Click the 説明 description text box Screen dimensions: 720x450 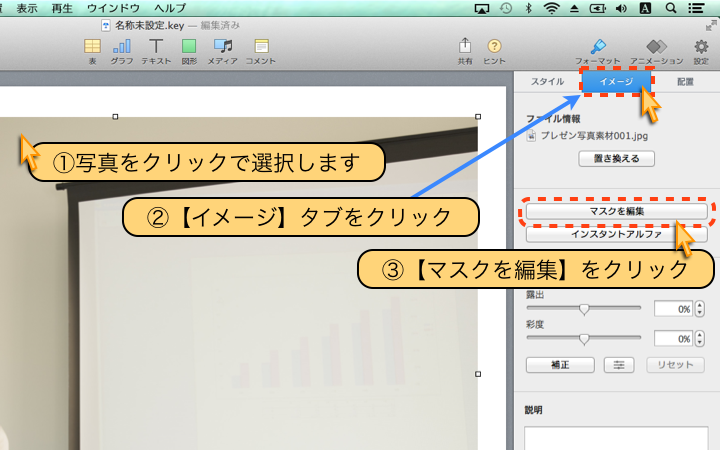pyautogui.click(x=616, y=439)
